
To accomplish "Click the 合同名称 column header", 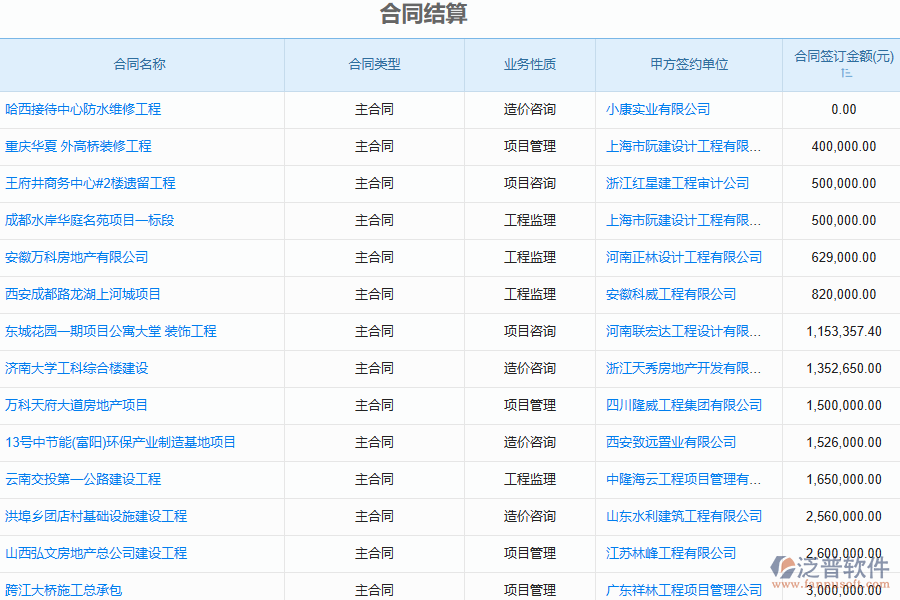I will [141, 63].
